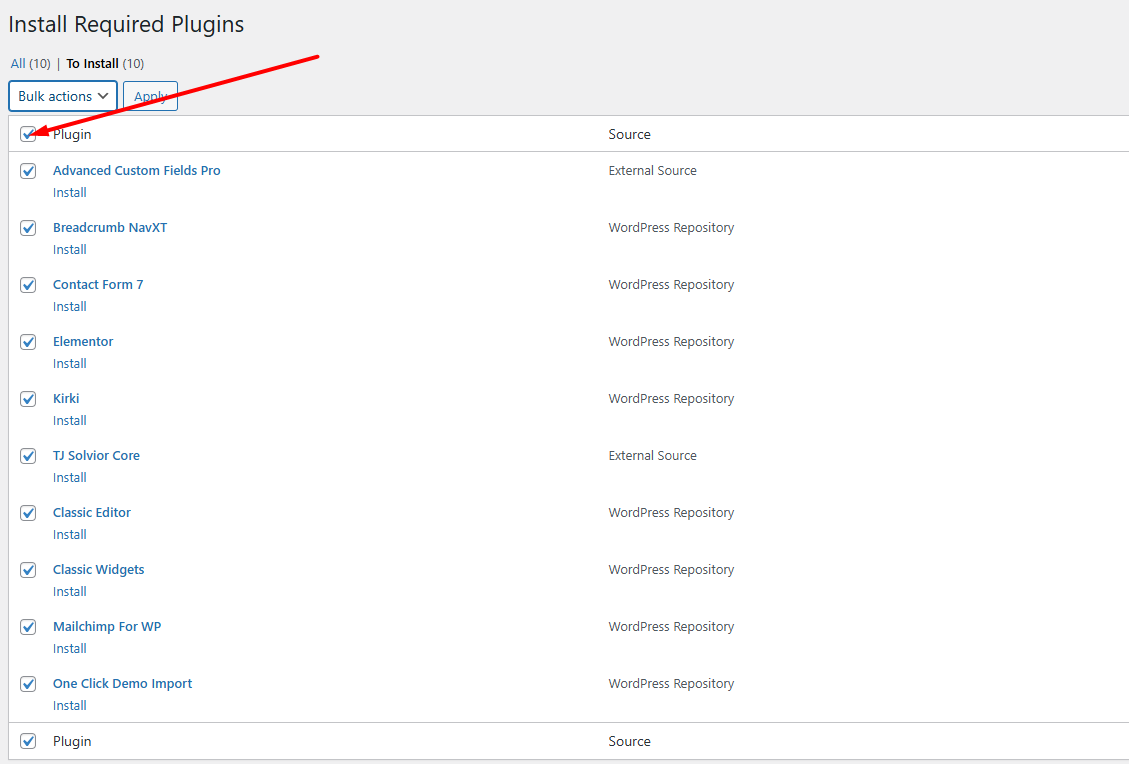The width and height of the screenshot is (1129, 764).
Task: Install Classic Widgets via its Install link
Action: pos(70,591)
